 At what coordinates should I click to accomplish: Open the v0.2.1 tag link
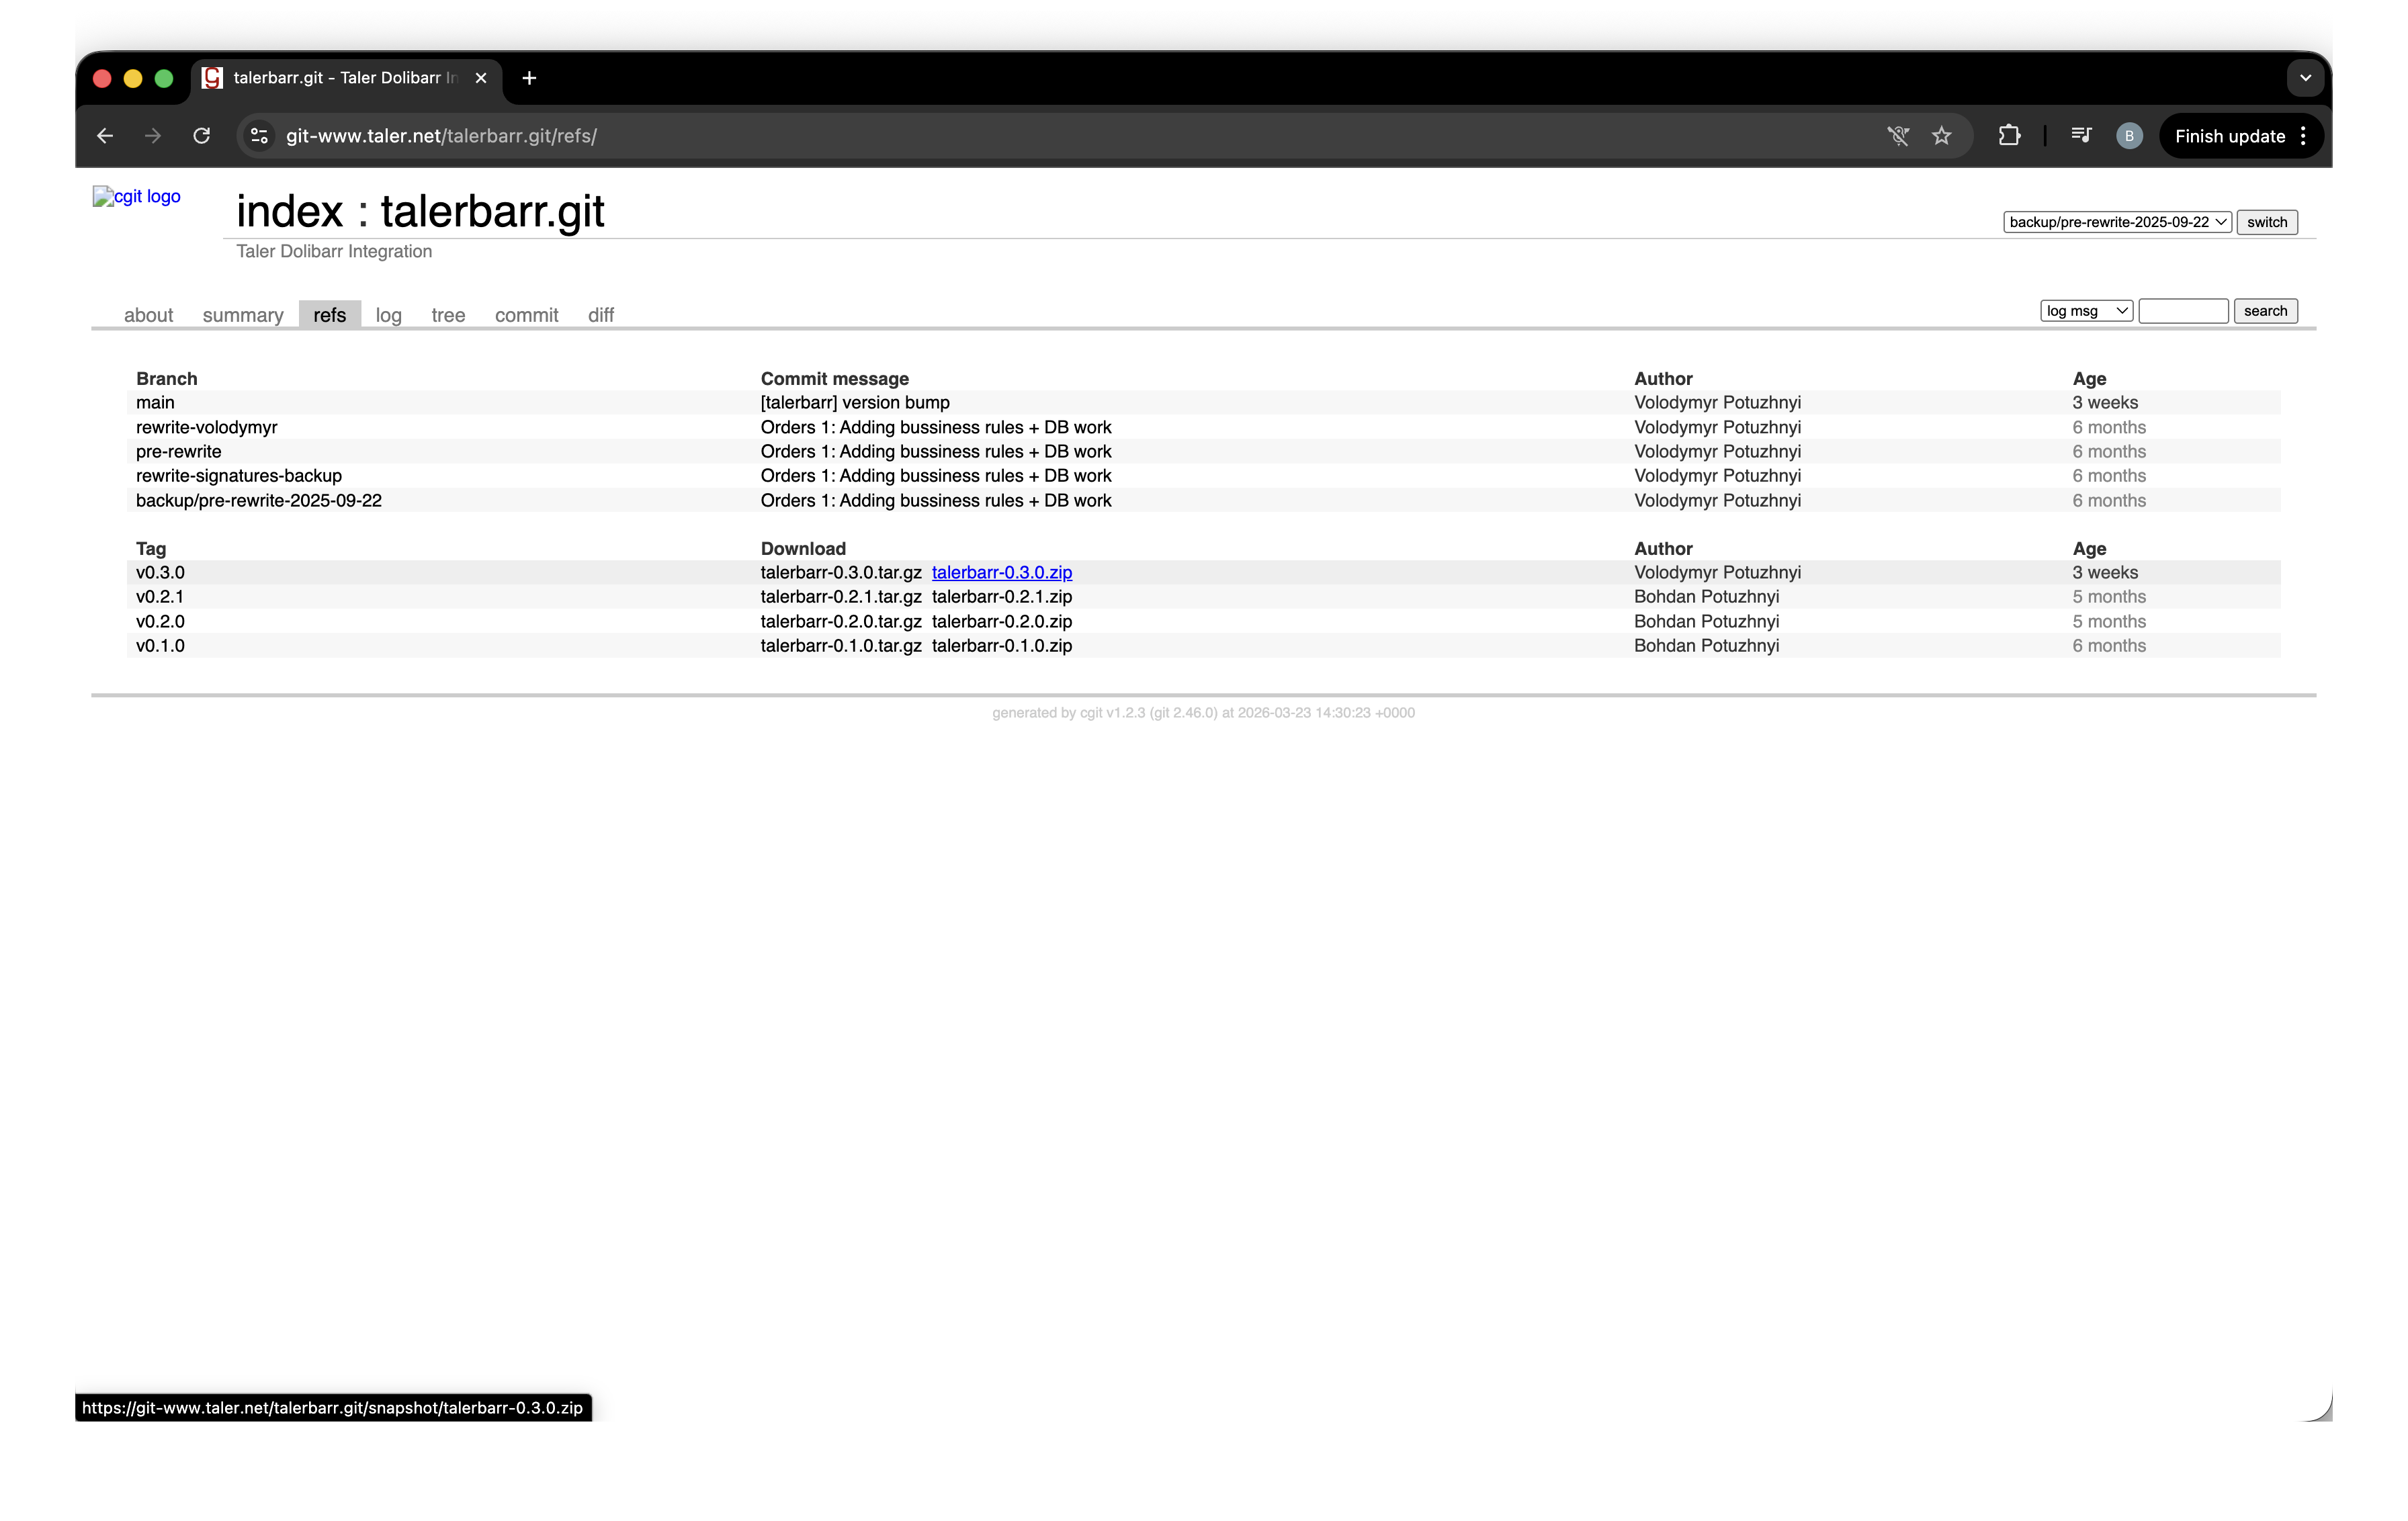pos(160,597)
